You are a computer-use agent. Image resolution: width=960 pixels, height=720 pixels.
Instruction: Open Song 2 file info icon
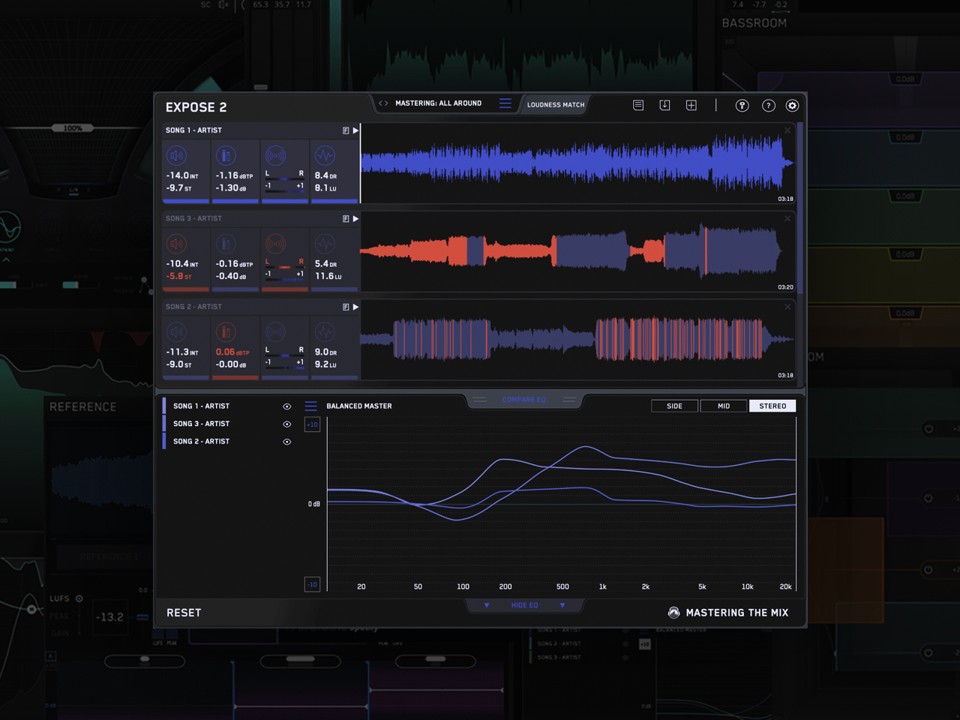pos(345,307)
